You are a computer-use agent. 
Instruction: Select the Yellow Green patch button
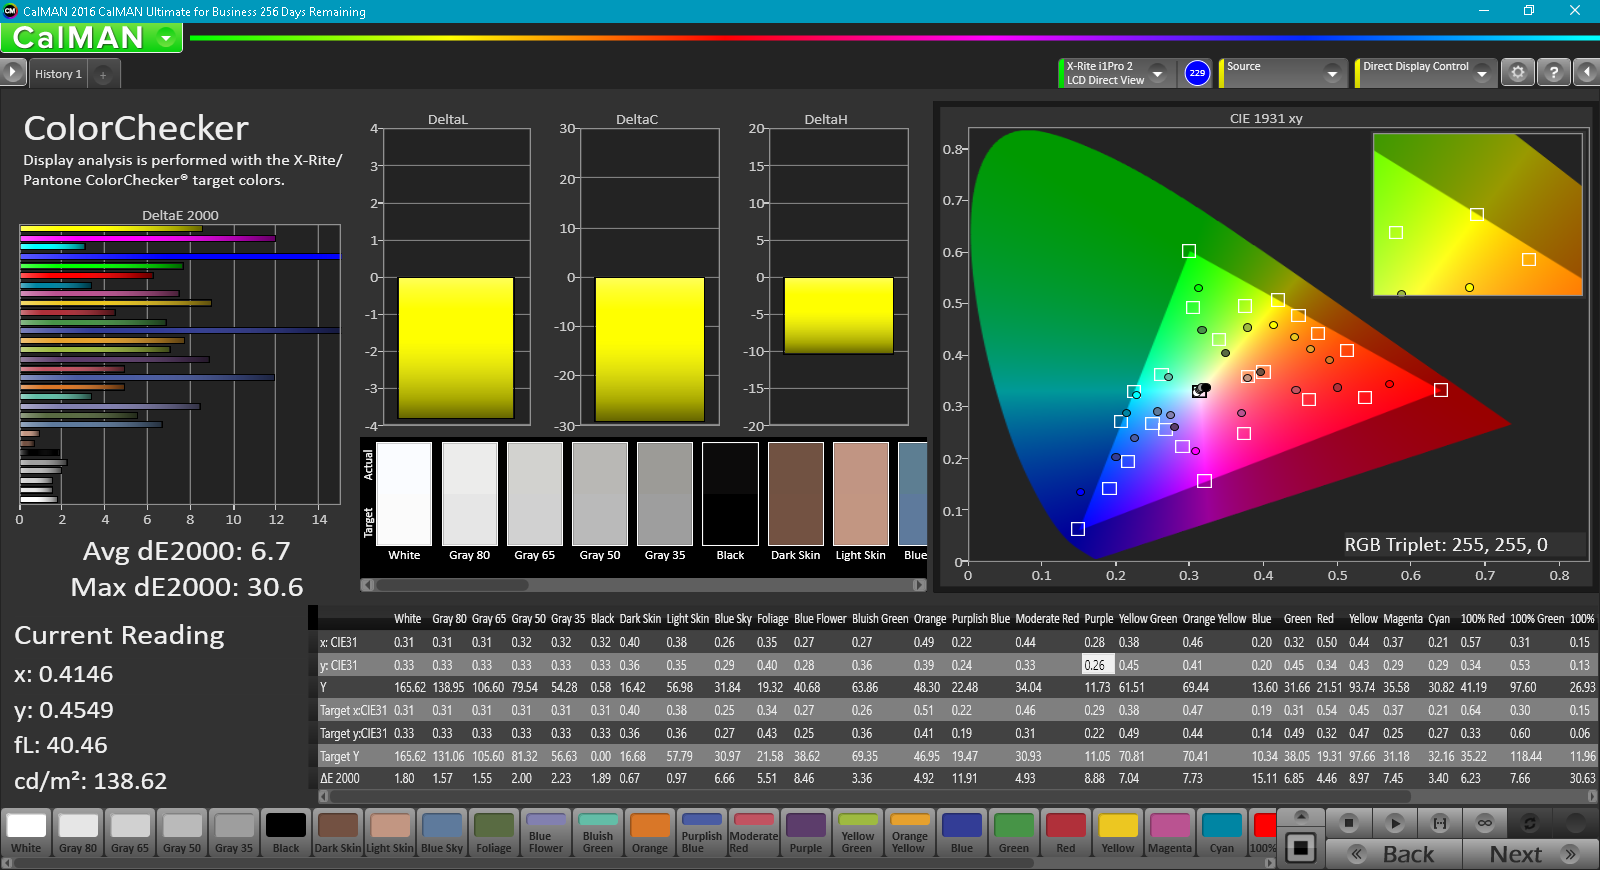858,833
